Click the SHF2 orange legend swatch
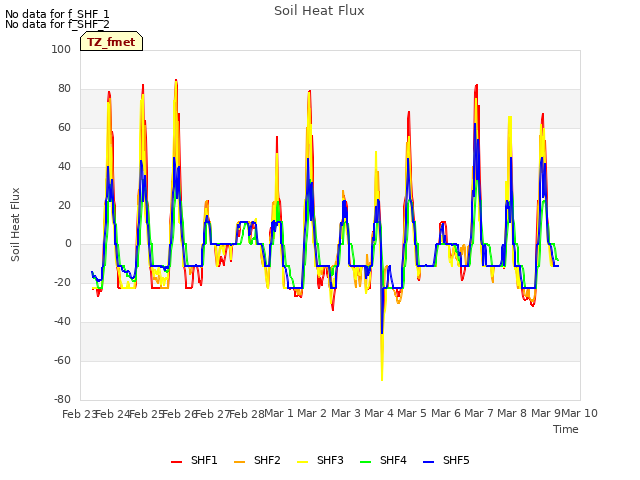640x480 pixels. click(x=240, y=462)
